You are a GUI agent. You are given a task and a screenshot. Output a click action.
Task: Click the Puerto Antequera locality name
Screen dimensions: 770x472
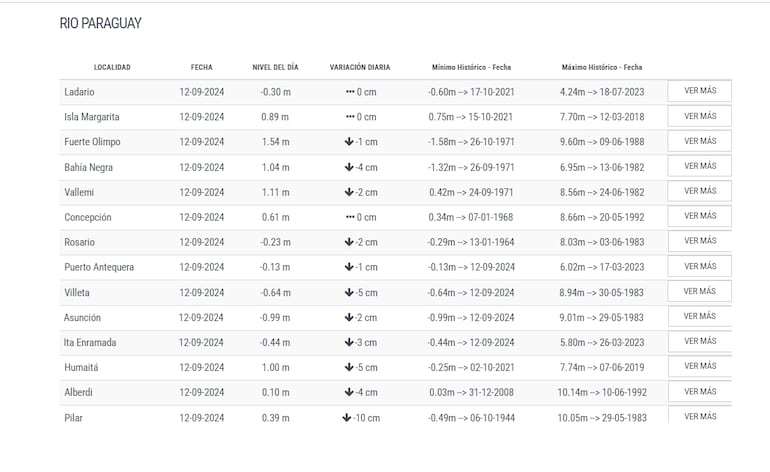[99, 267]
